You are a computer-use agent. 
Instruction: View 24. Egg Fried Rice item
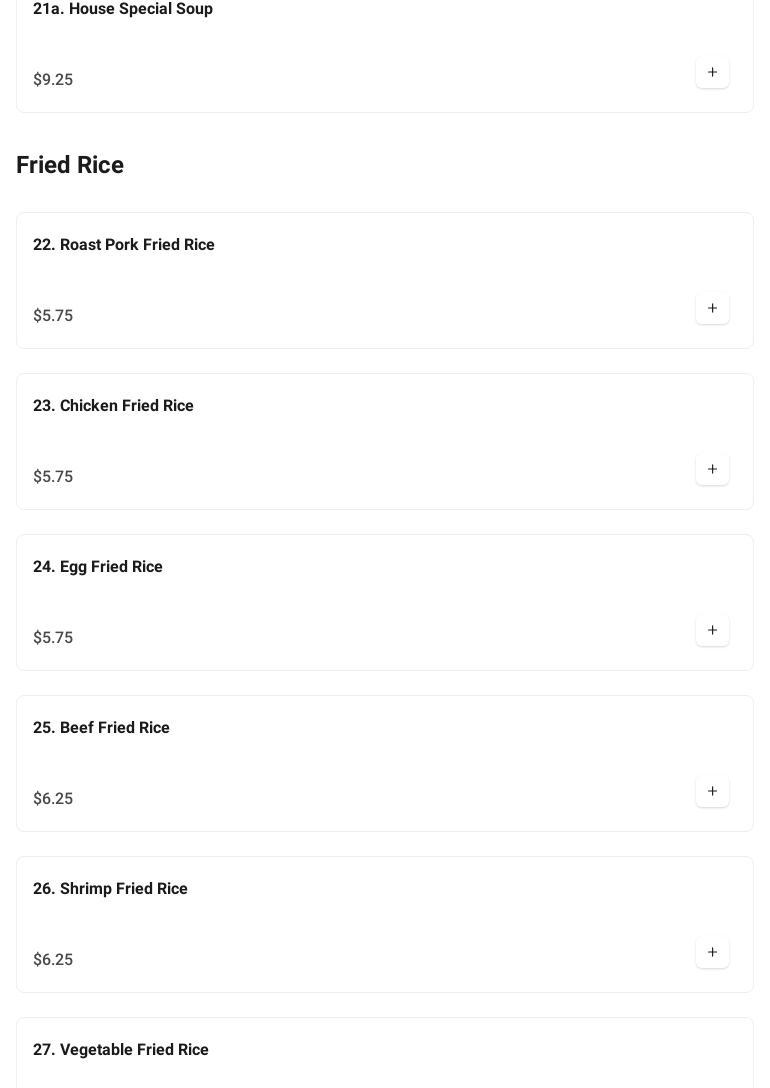tap(98, 567)
